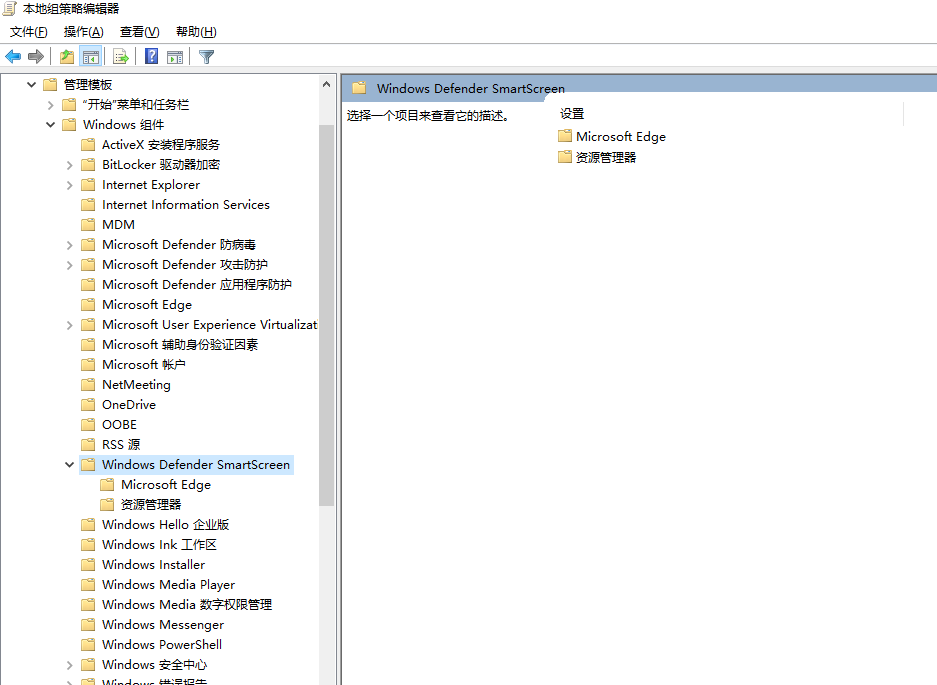This screenshot has height=685, width=937.
Task: Select Windows Hello 企业版 in tree
Action: tap(166, 525)
